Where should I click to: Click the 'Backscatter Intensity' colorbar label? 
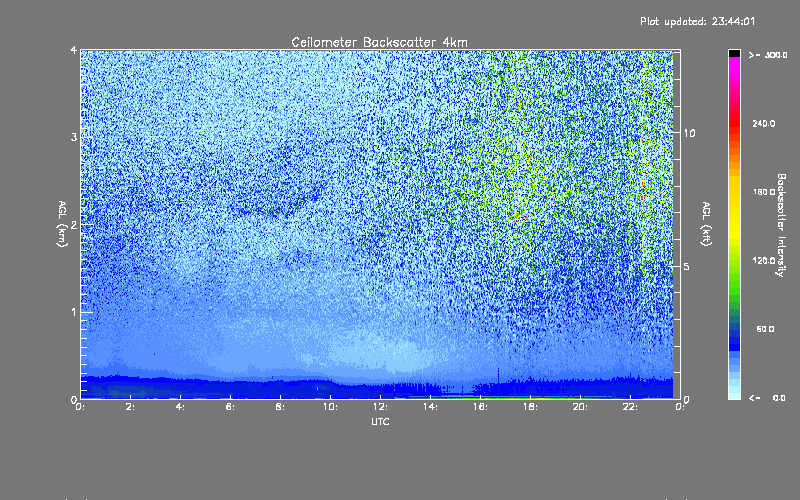[781, 225]
